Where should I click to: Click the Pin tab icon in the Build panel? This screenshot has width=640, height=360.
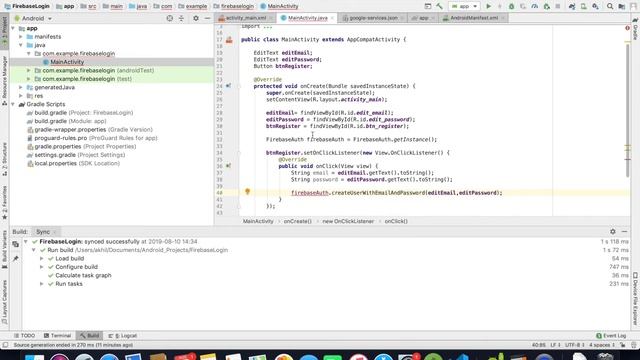click(x=16, y=258)
